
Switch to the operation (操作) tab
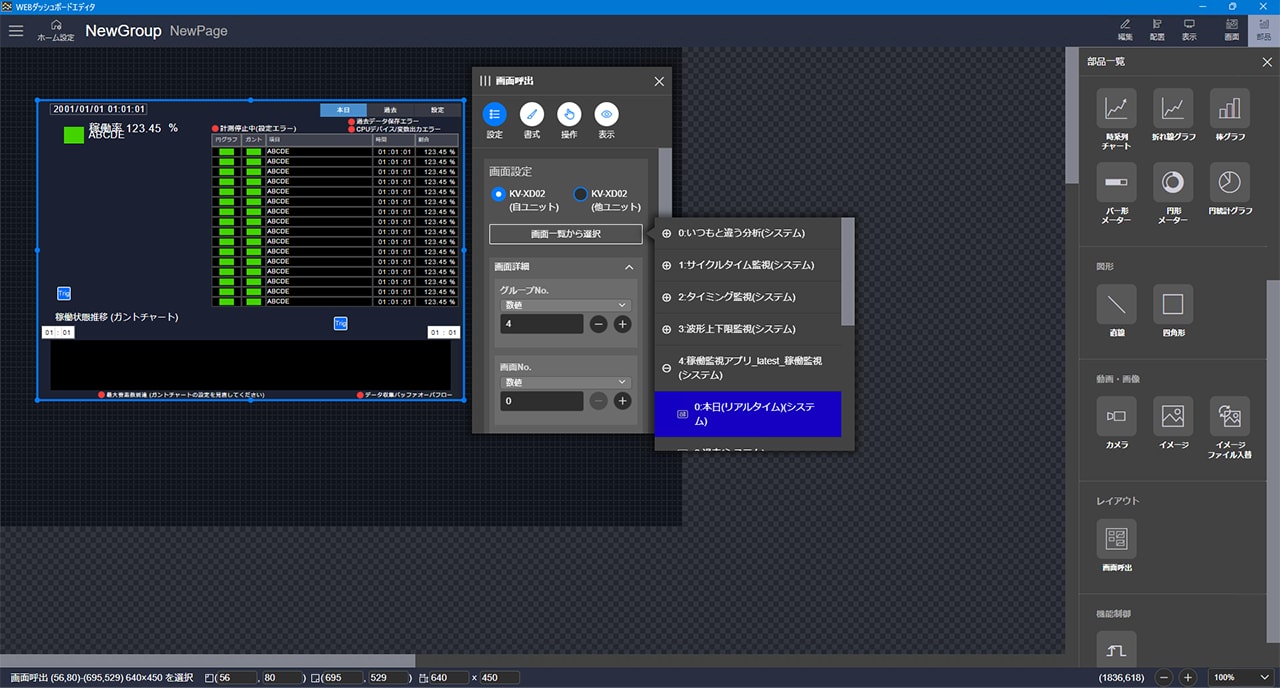click(x=569, y=115)
